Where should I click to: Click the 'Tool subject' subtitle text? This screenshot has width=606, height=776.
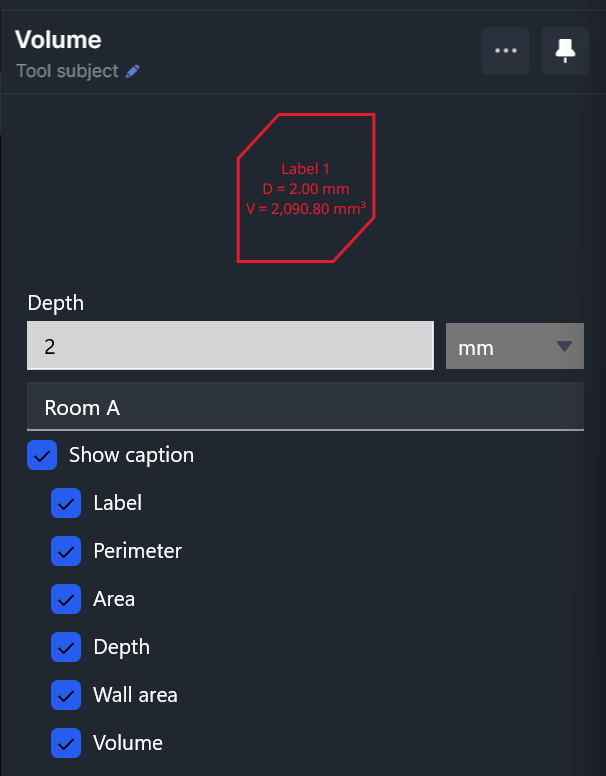(x=67, y=71)
